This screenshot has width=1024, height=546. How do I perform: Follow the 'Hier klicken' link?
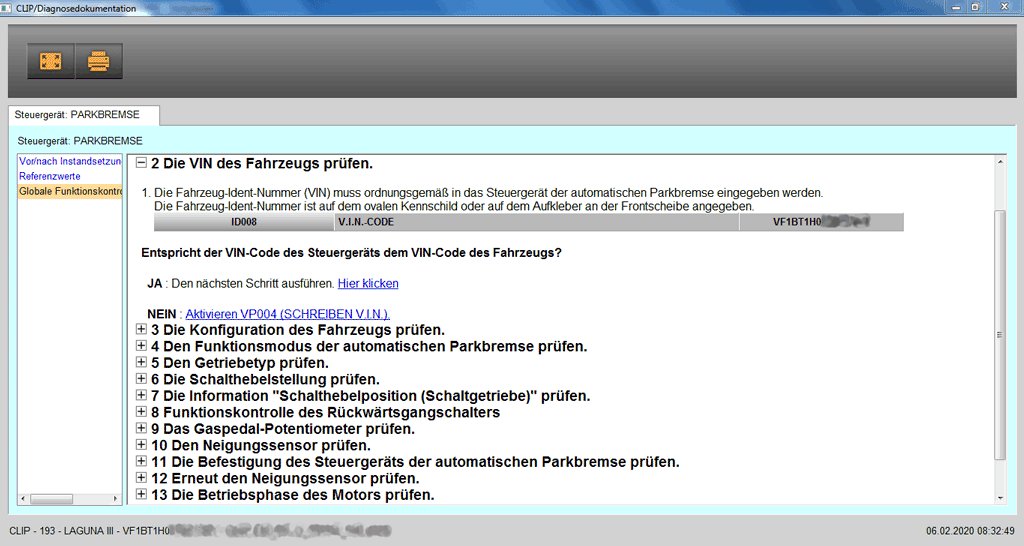point(367,284)
